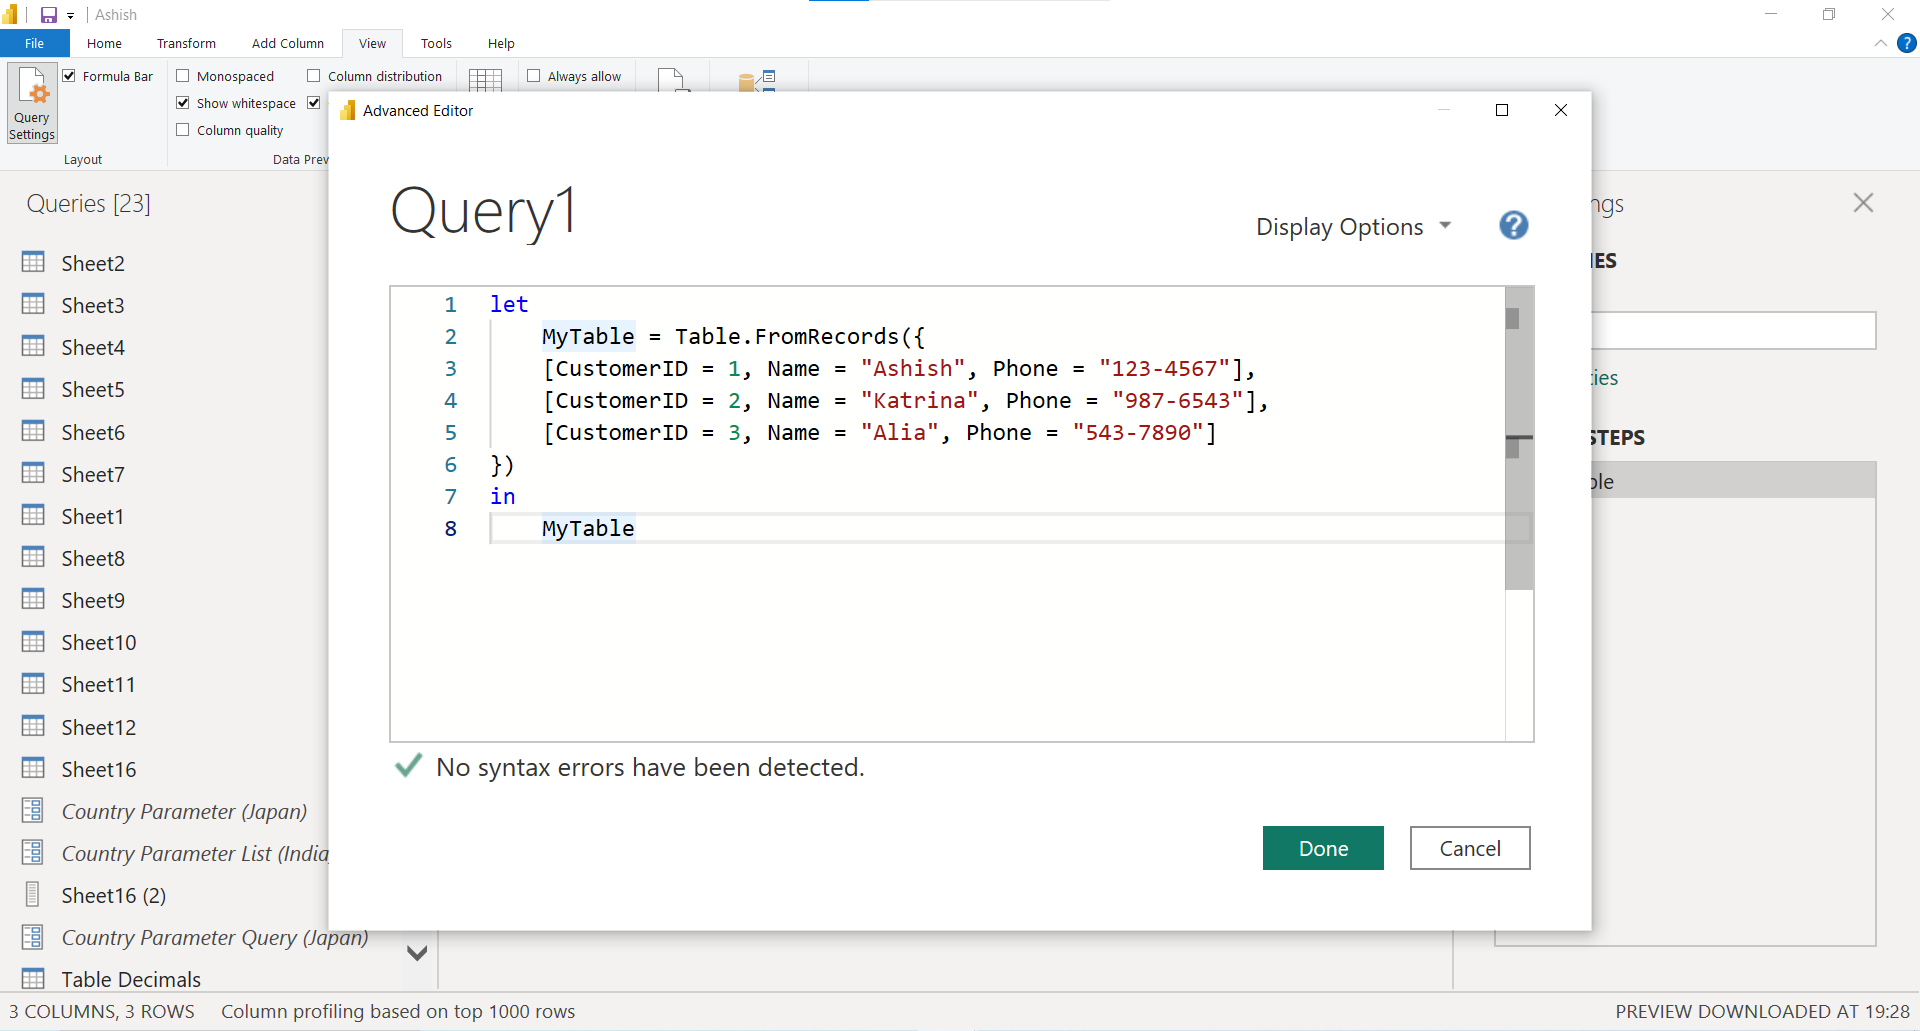Enable the Monospaced option
1920x1031 pixels.
183,75
